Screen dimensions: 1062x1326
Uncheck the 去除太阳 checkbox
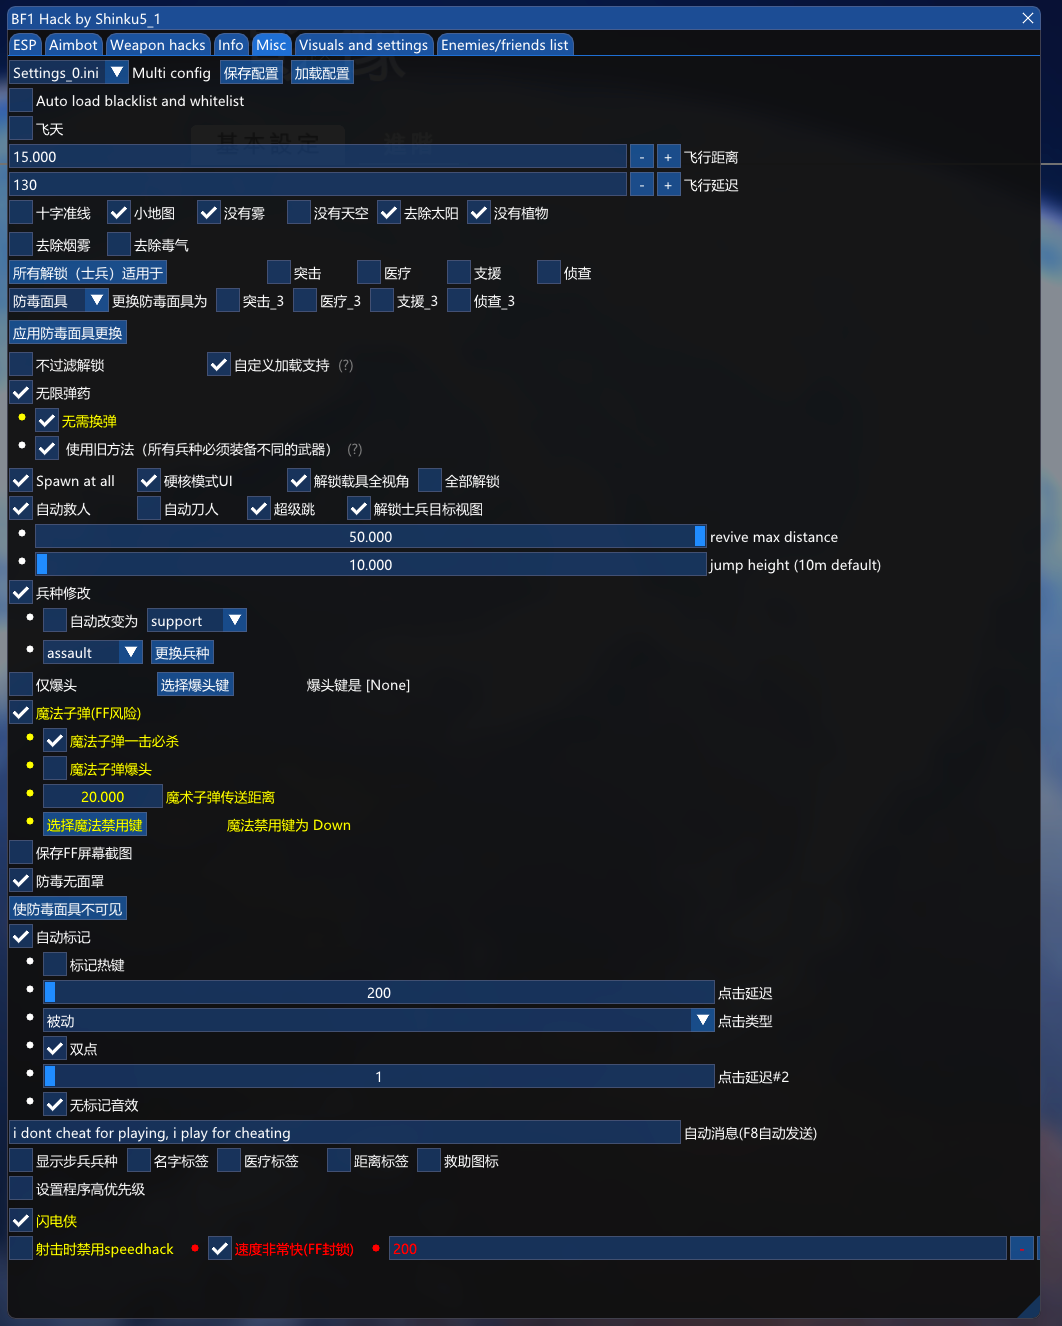[389, 213]
